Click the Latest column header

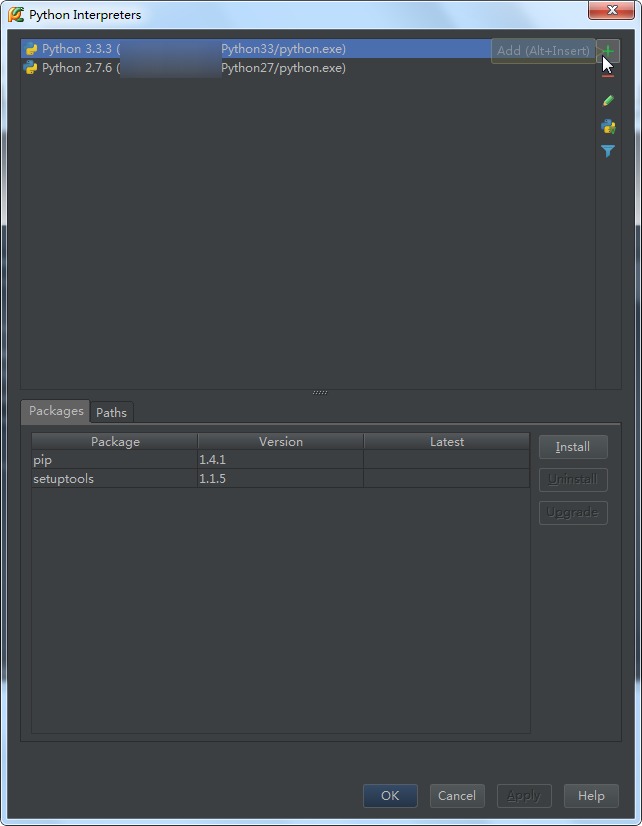[447, 441]
